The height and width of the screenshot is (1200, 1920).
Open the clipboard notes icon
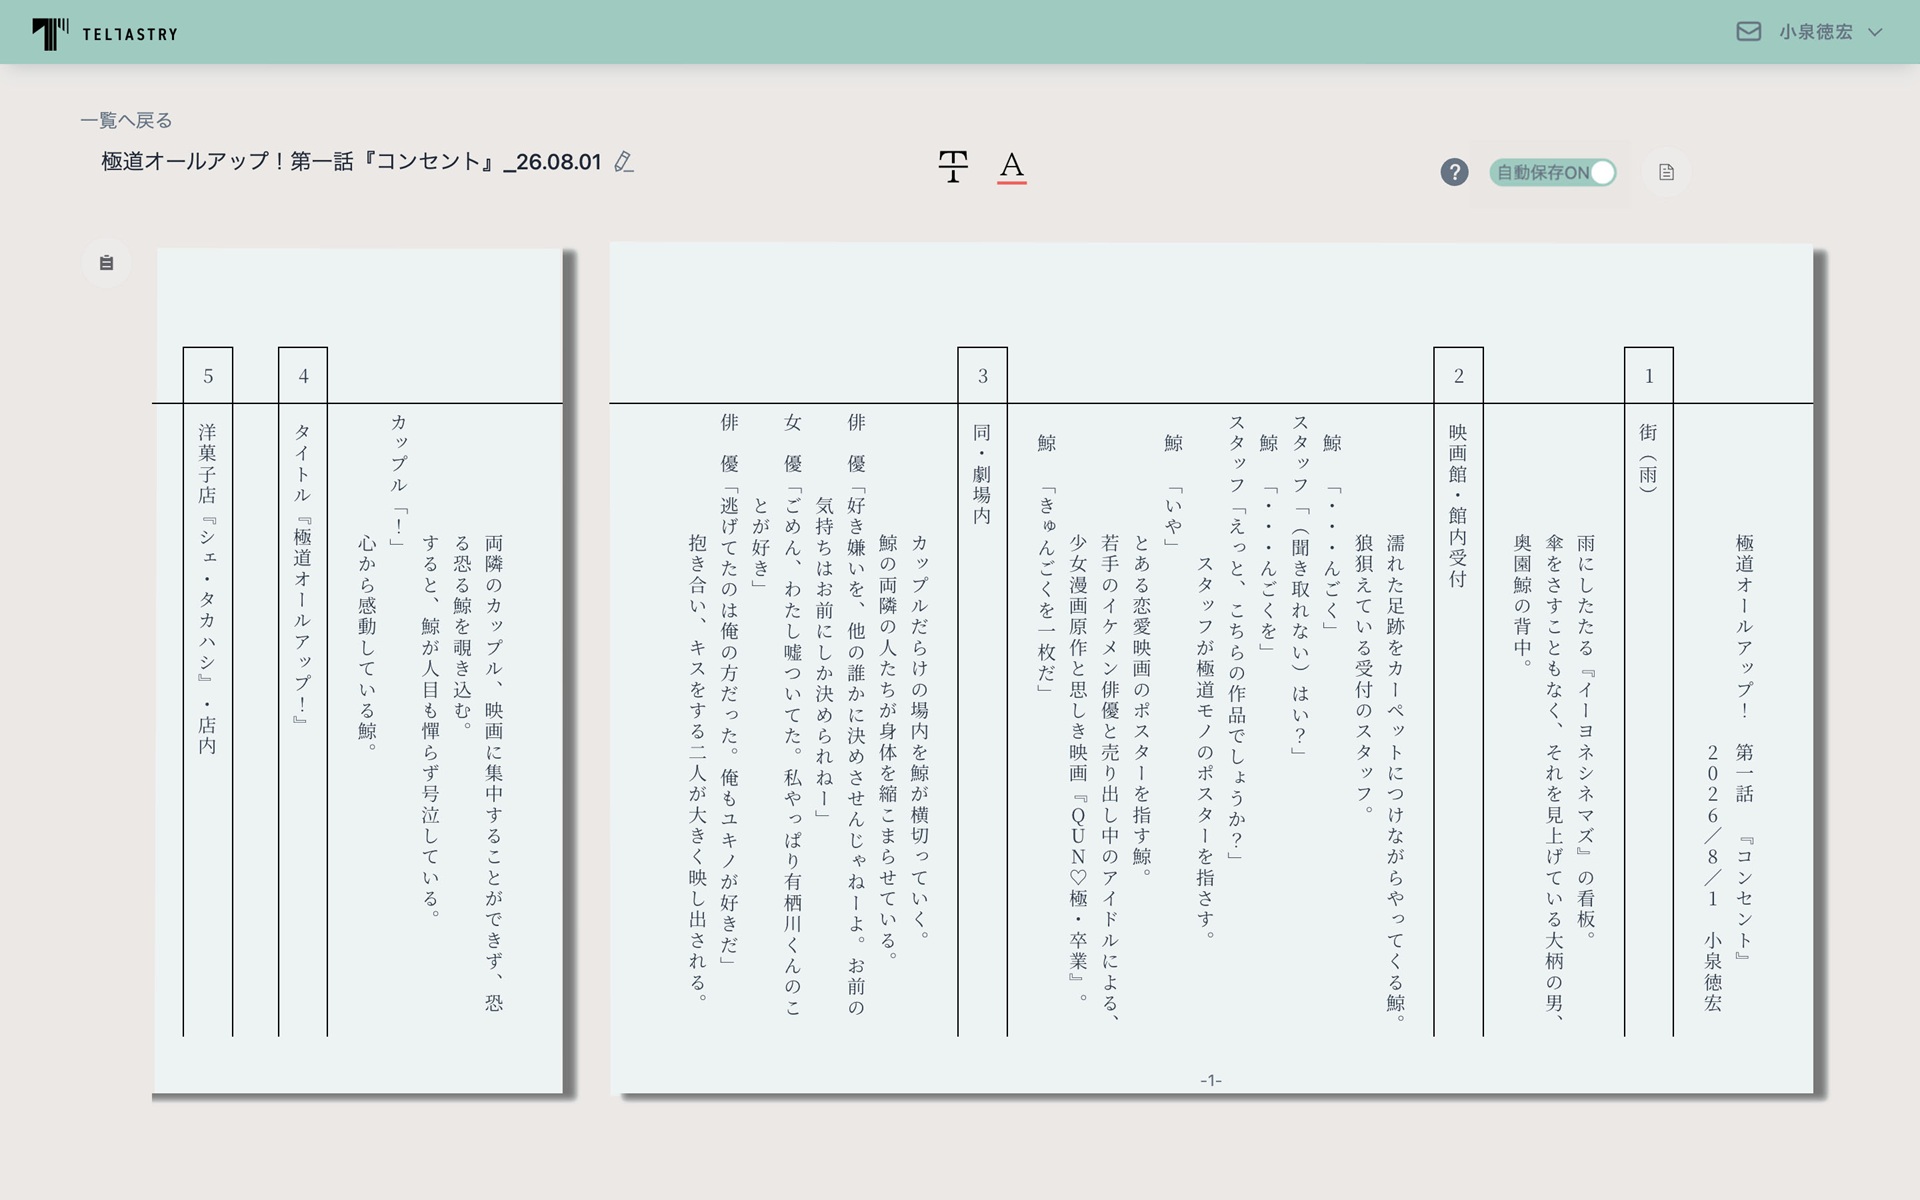point(106,263)
